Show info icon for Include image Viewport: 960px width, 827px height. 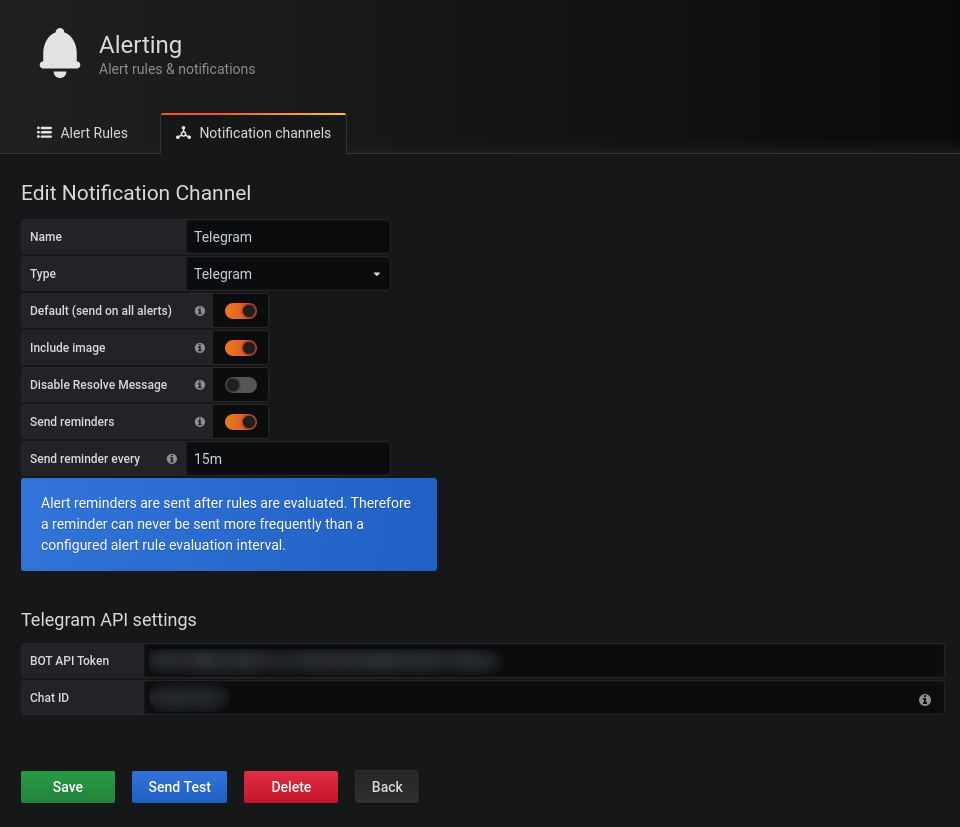pyautogui.click(x=200, y=348)
